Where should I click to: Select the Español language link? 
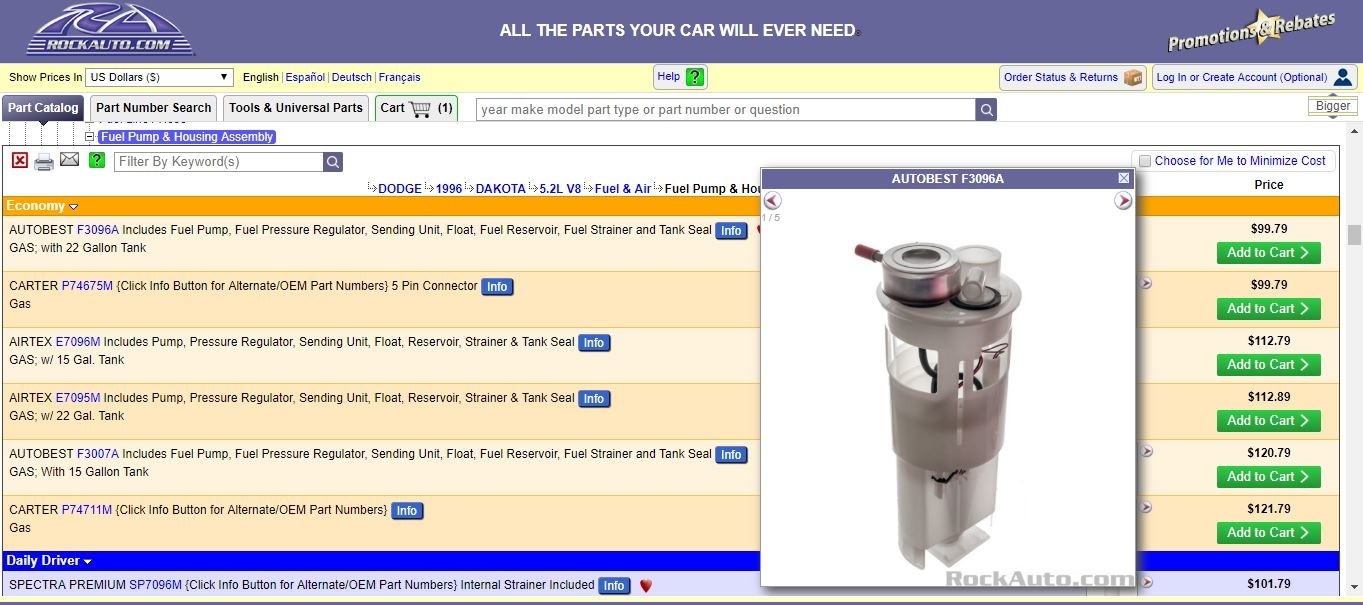(x=305, y=77)
